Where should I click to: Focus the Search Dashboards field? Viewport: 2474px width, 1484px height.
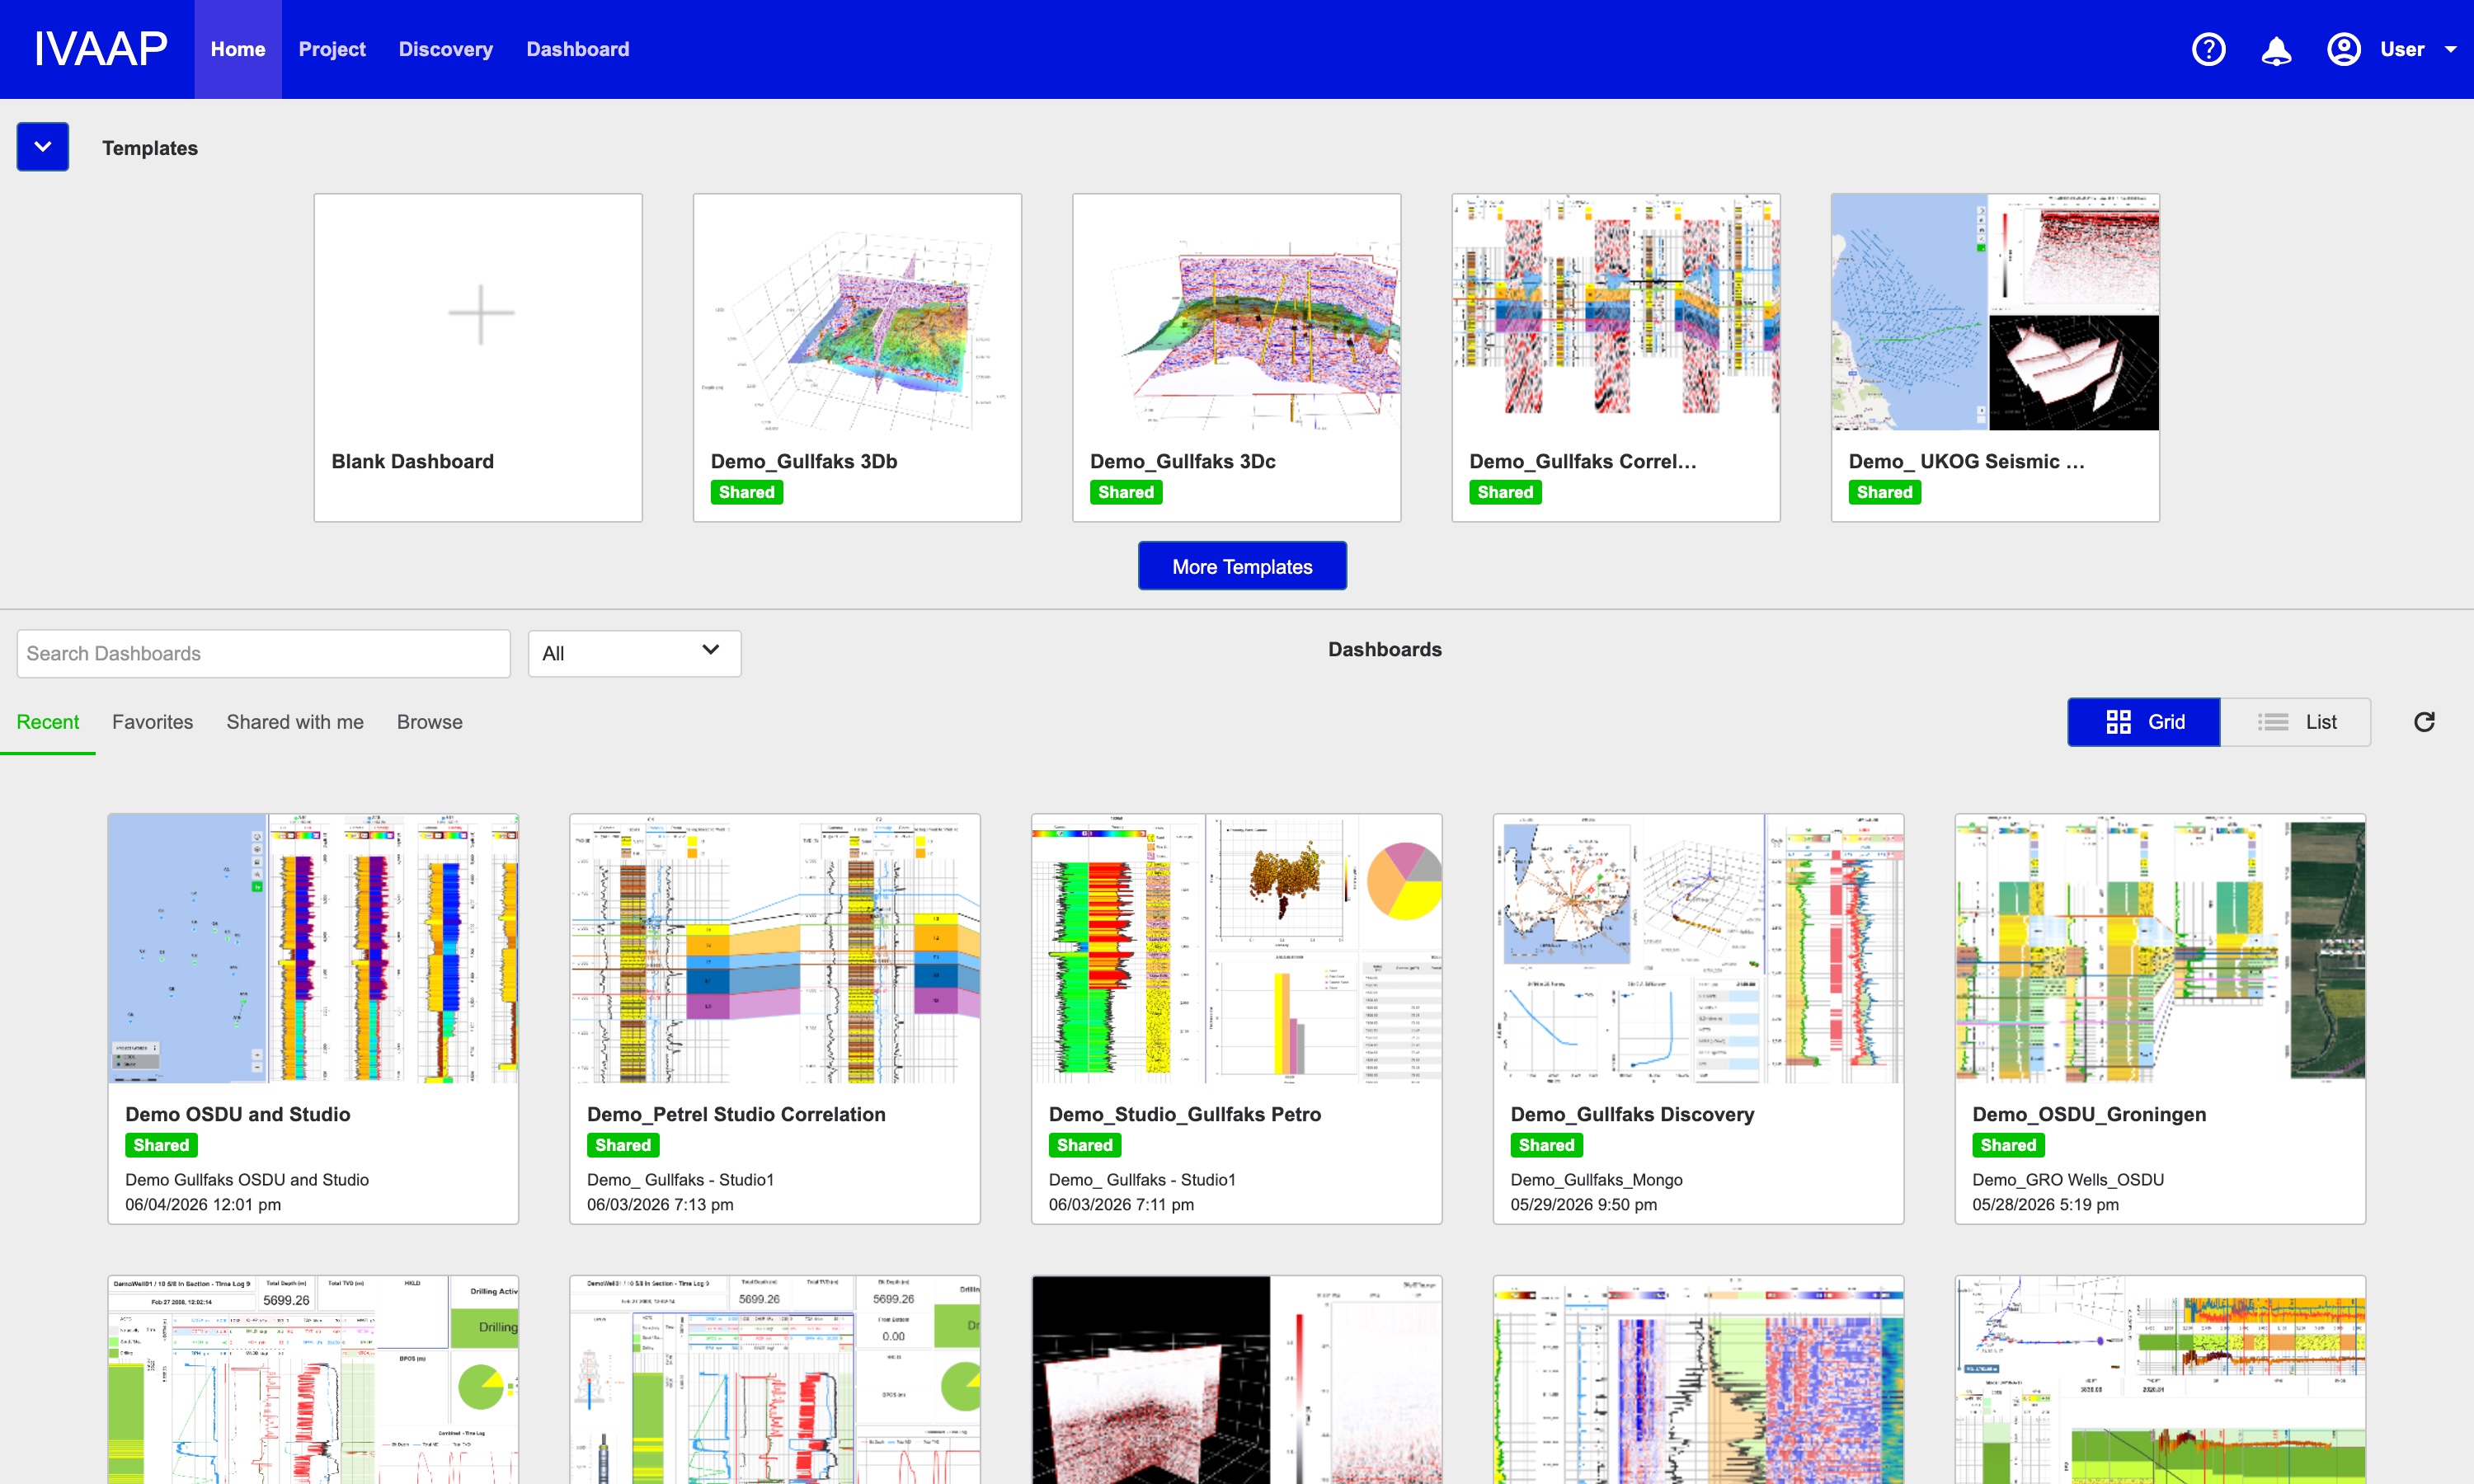pos(264,653)
